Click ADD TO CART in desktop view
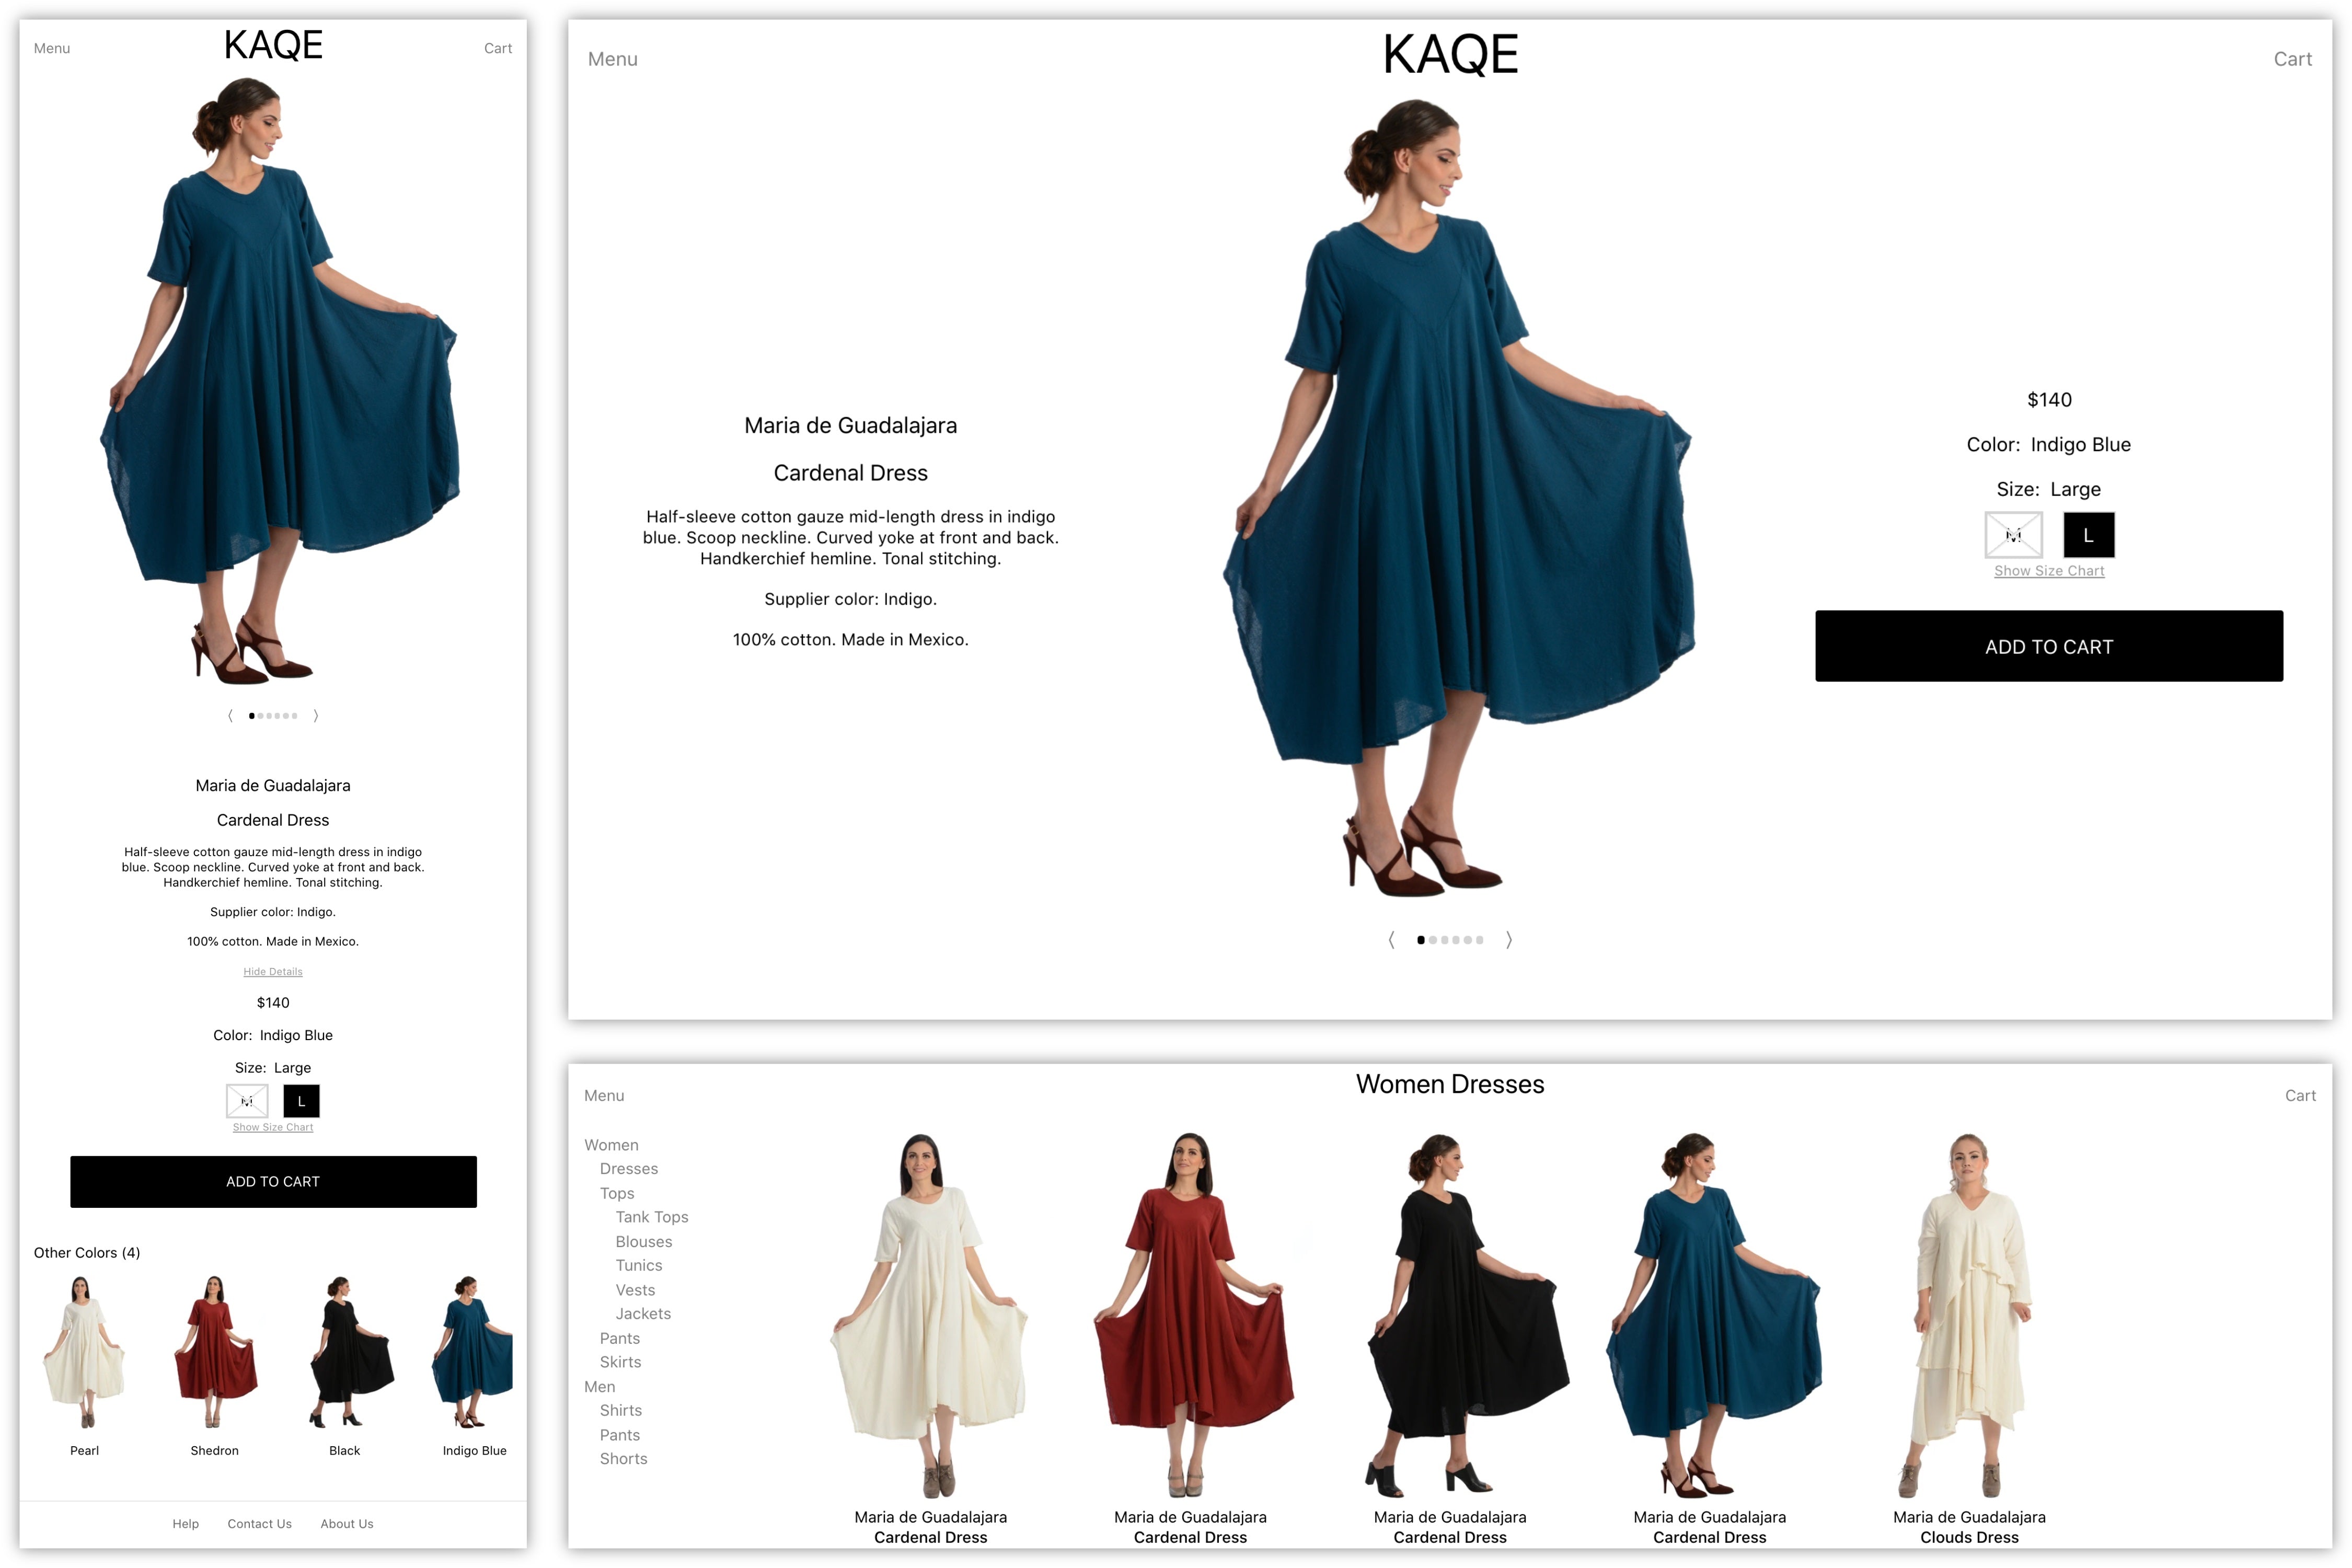This screenshot has width=2352, height=1568. 2049,647
